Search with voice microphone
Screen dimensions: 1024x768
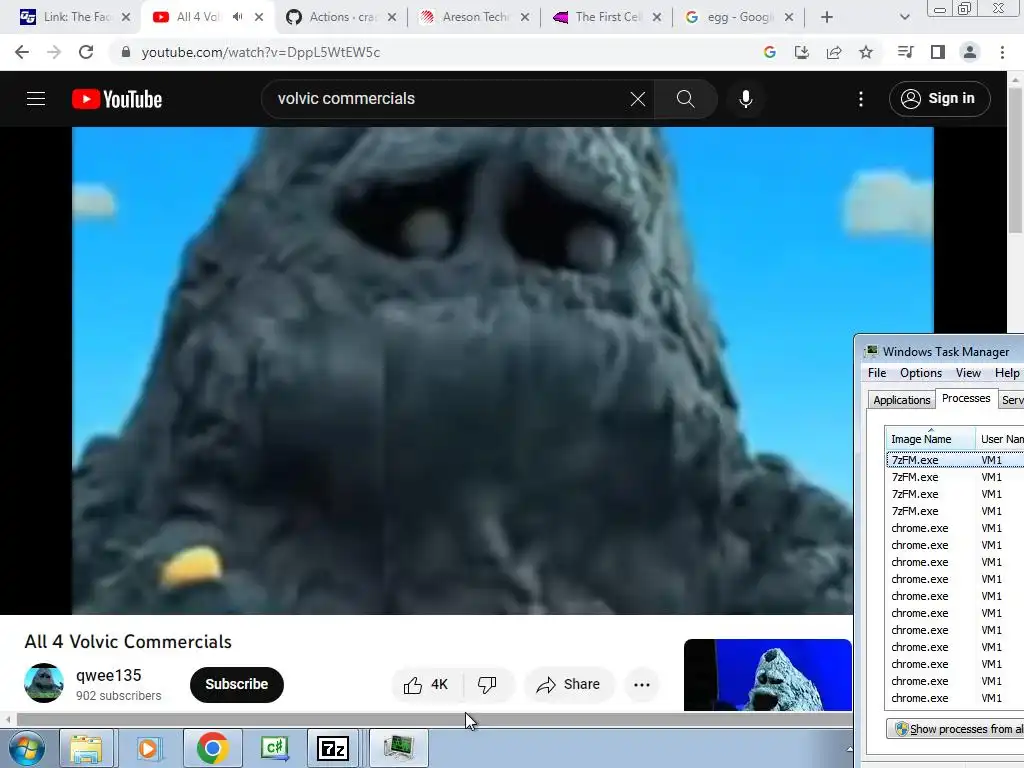[746, 99]
